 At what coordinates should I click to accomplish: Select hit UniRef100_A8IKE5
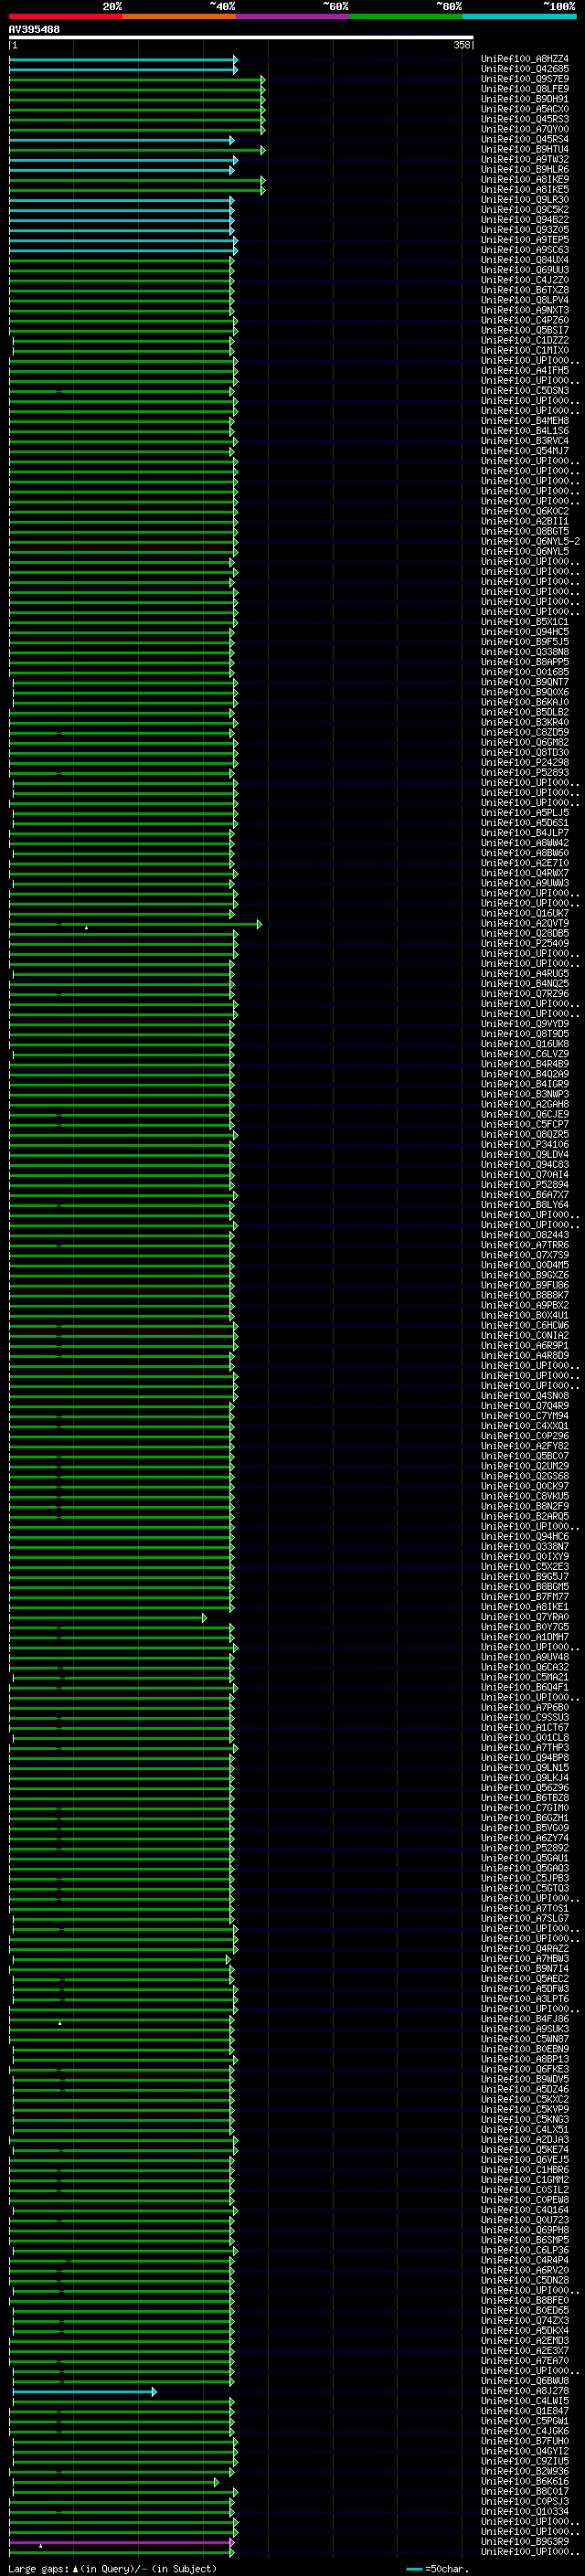[525, 190]
